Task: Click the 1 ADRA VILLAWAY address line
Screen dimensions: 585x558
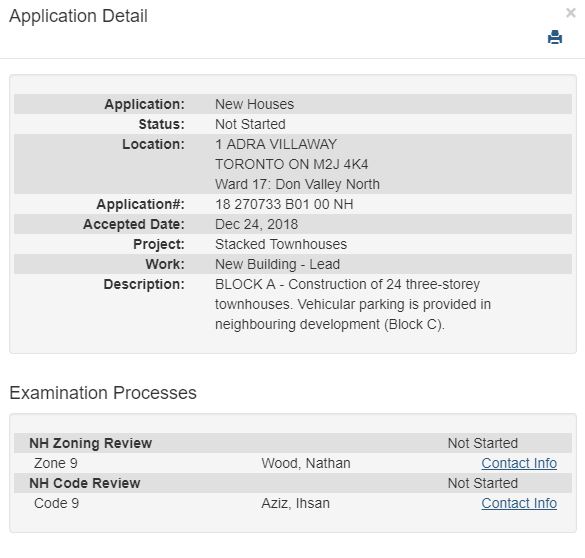Action: [x=276, y=144]
